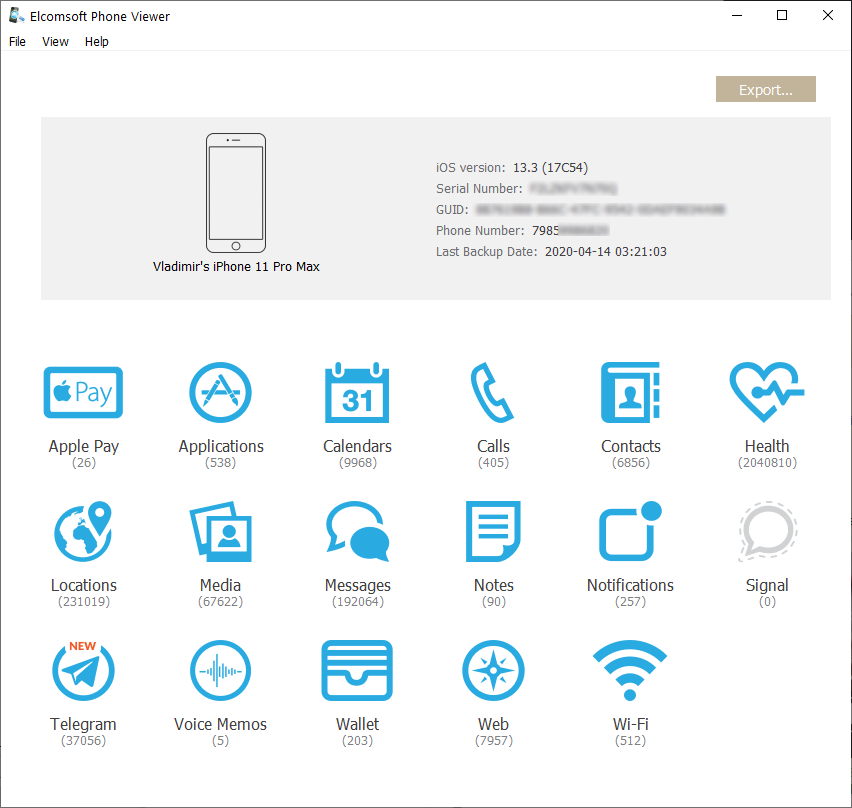Open Web browsing data icon
Image resolution: width=852 pixels, height=808 pixels.
[x=493, y=670]
